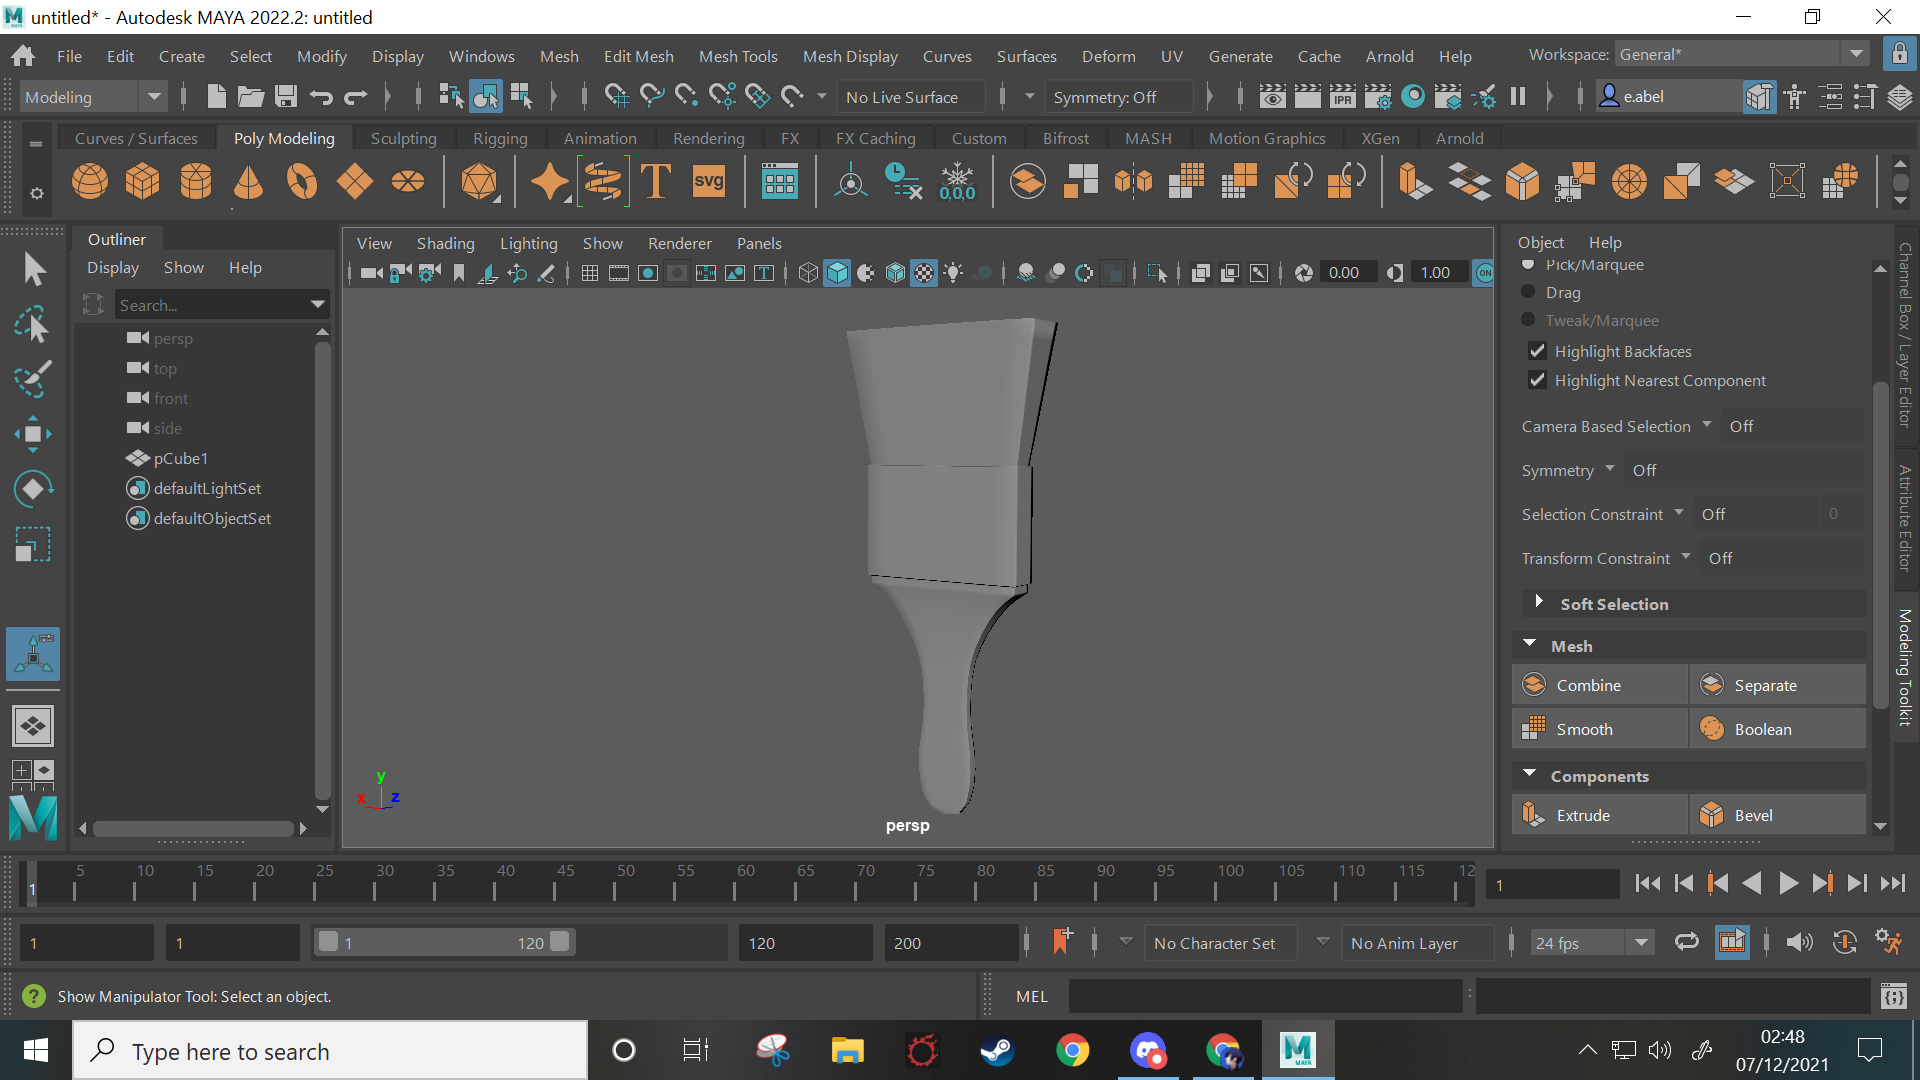Select the Tweak/Marquee radio option
Image resolution: width=1920 pixels, height=1080 pixels.
click(x=1528, y=320)
